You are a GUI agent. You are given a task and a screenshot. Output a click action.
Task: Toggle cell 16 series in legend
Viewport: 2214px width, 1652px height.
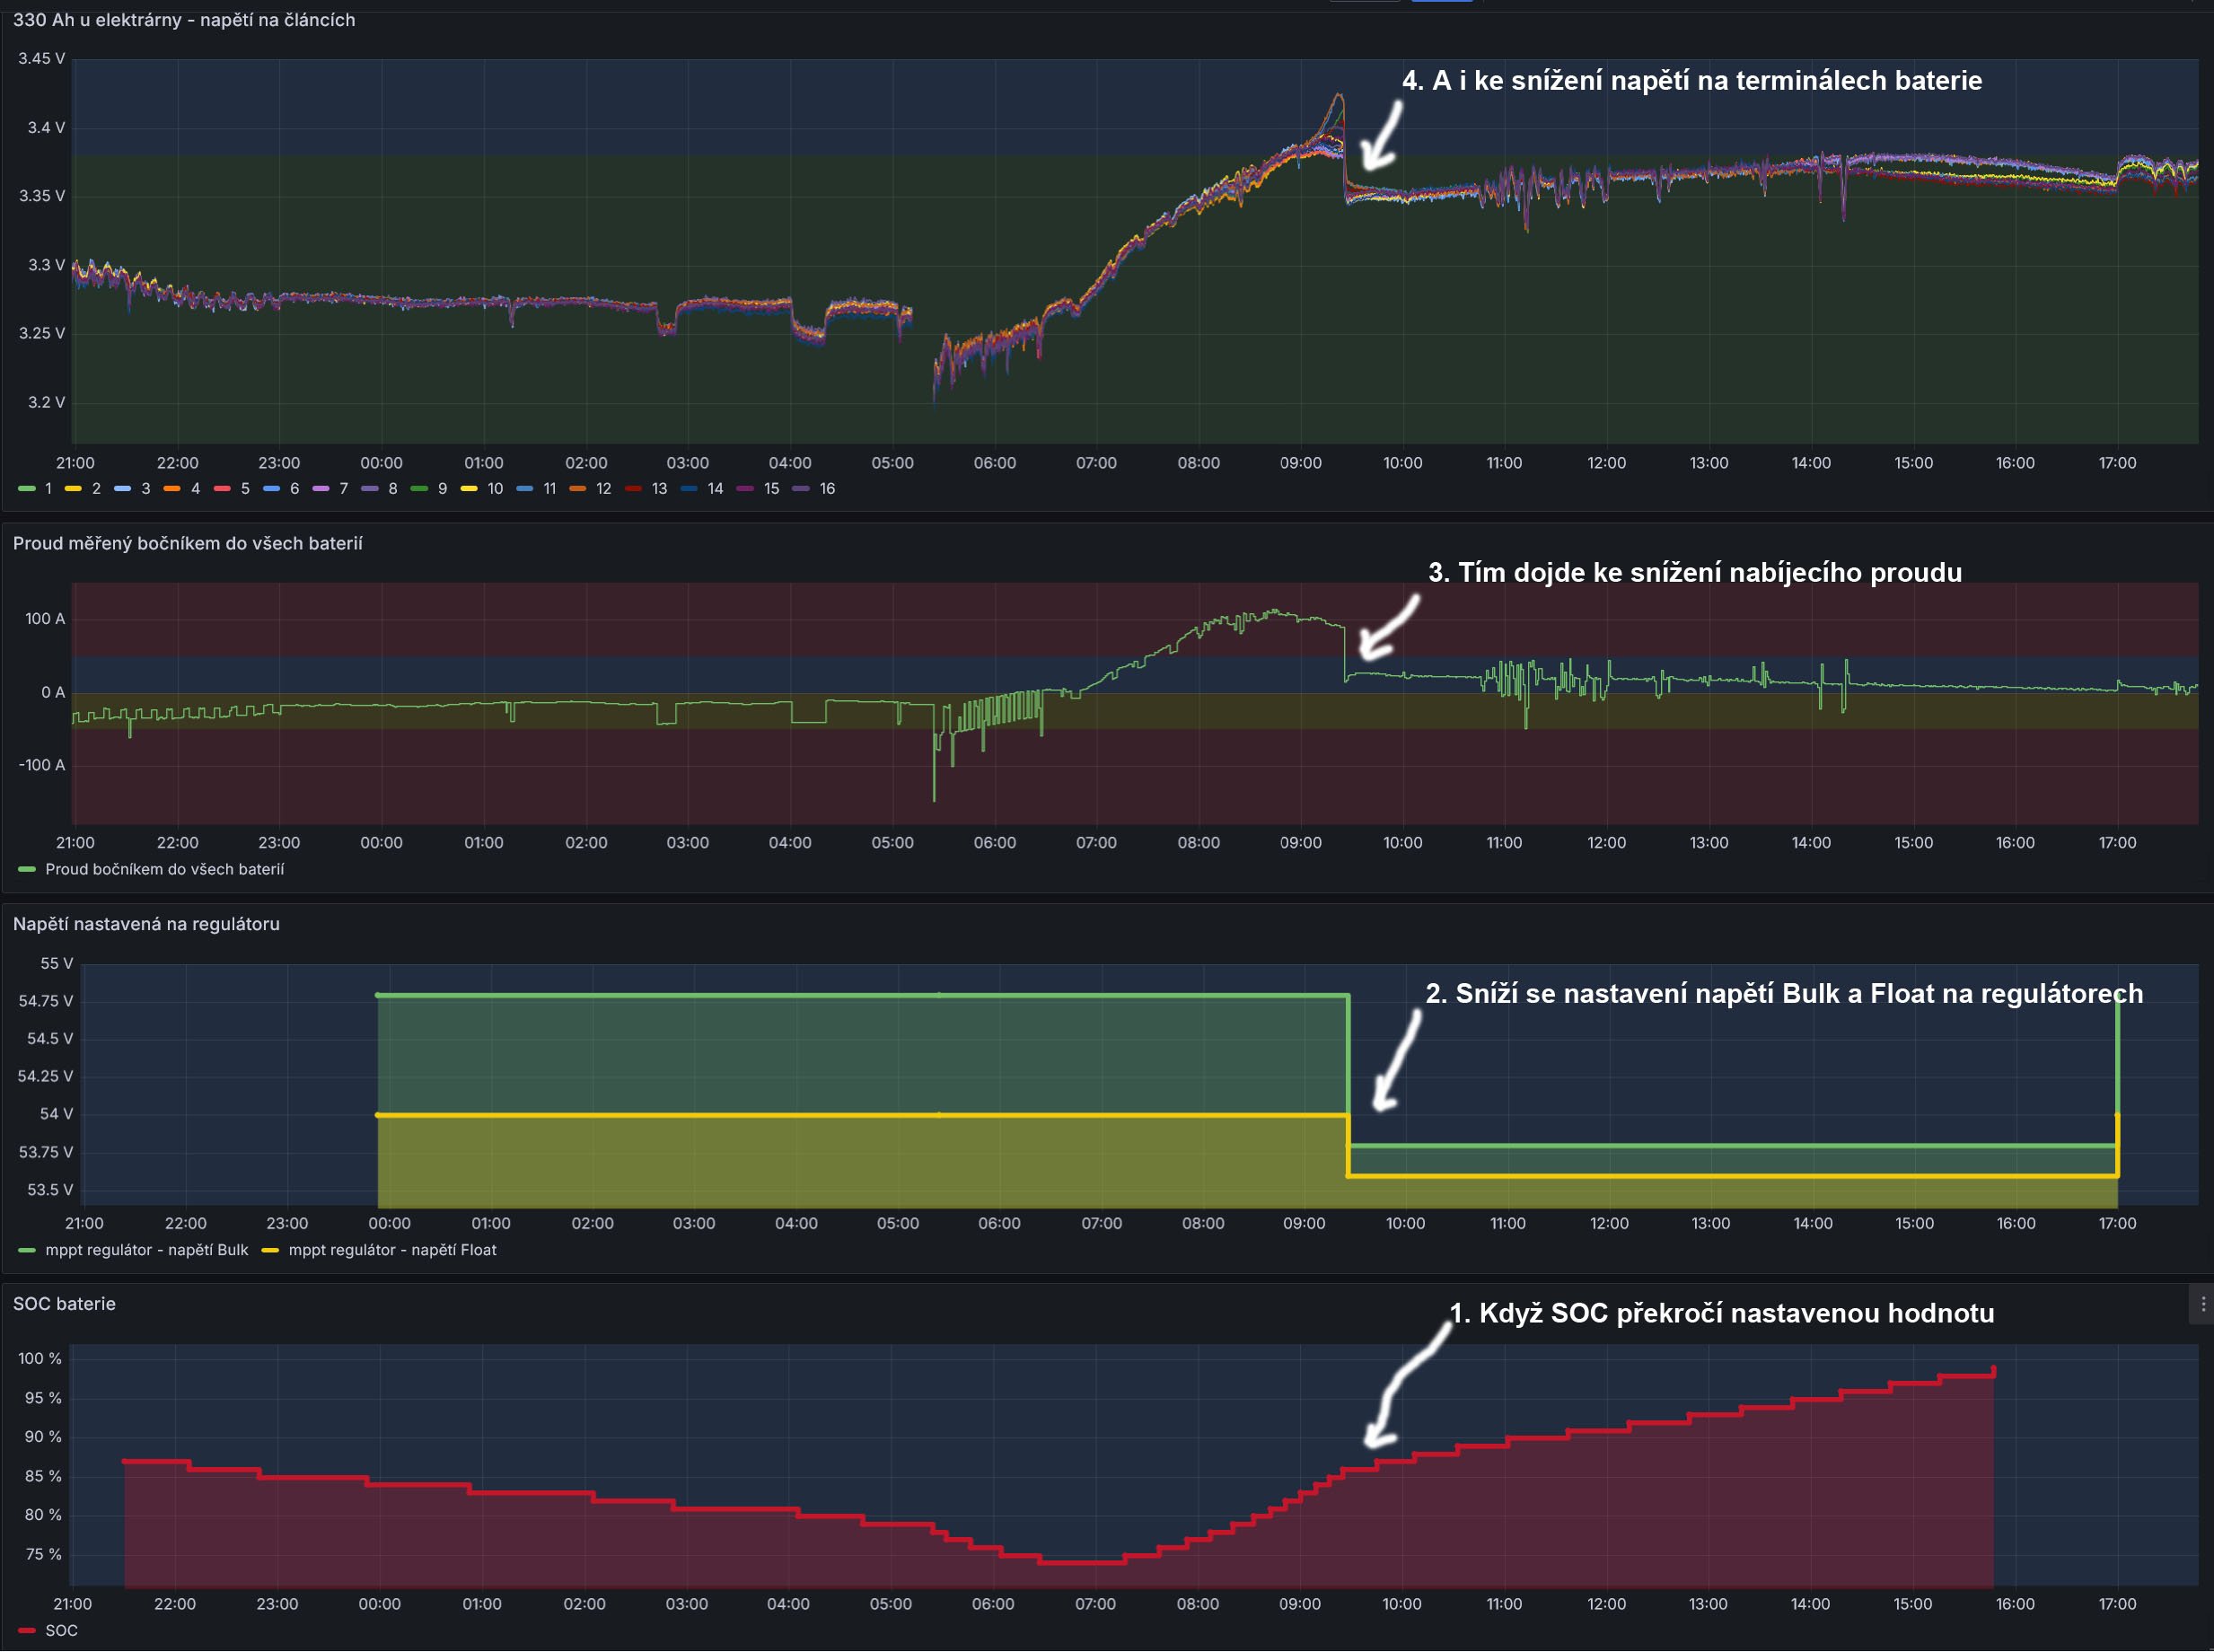pyautogui.click(x=826, y=489)
